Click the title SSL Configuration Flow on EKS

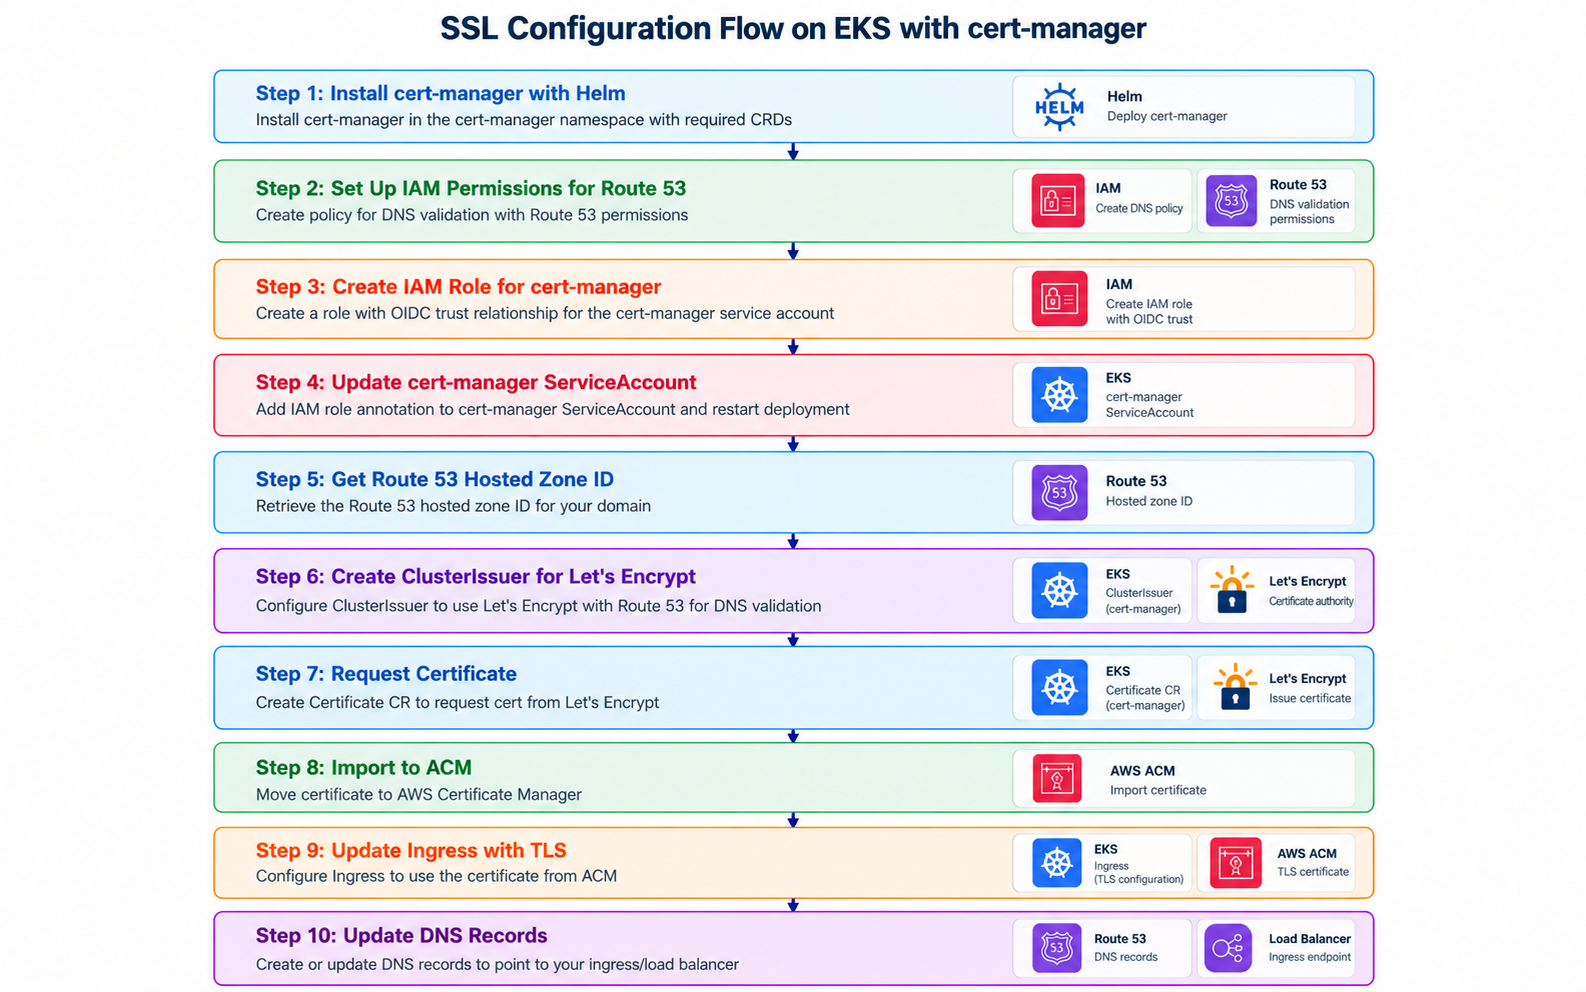793,29
